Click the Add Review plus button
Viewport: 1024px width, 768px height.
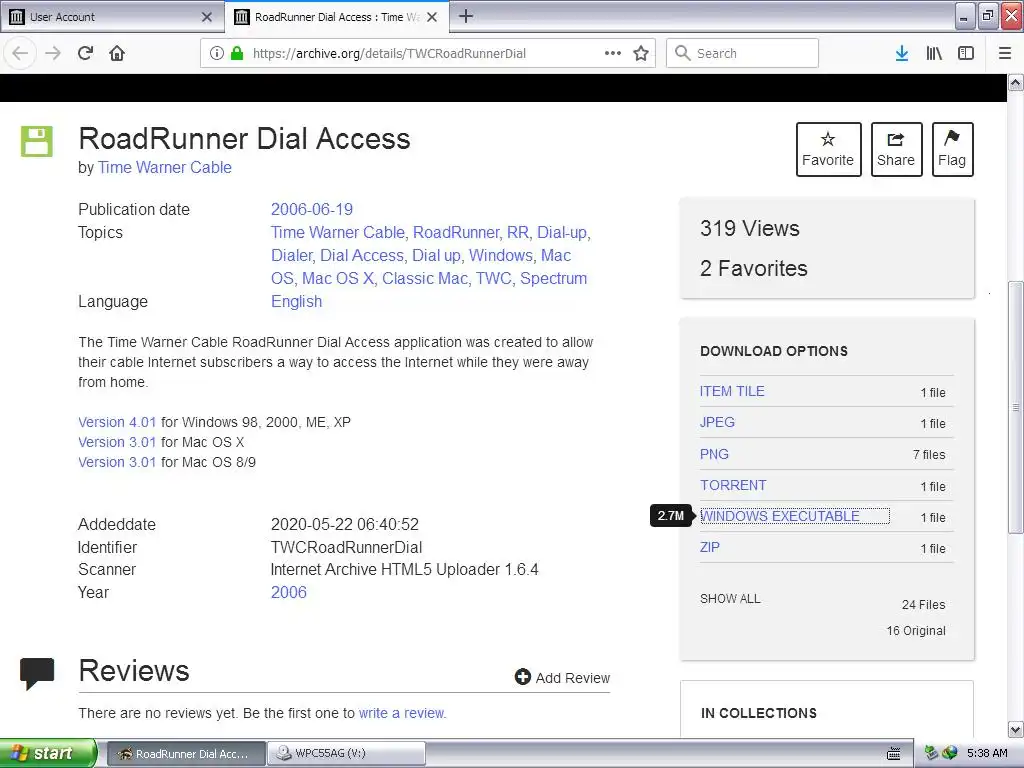pos(562,677)
